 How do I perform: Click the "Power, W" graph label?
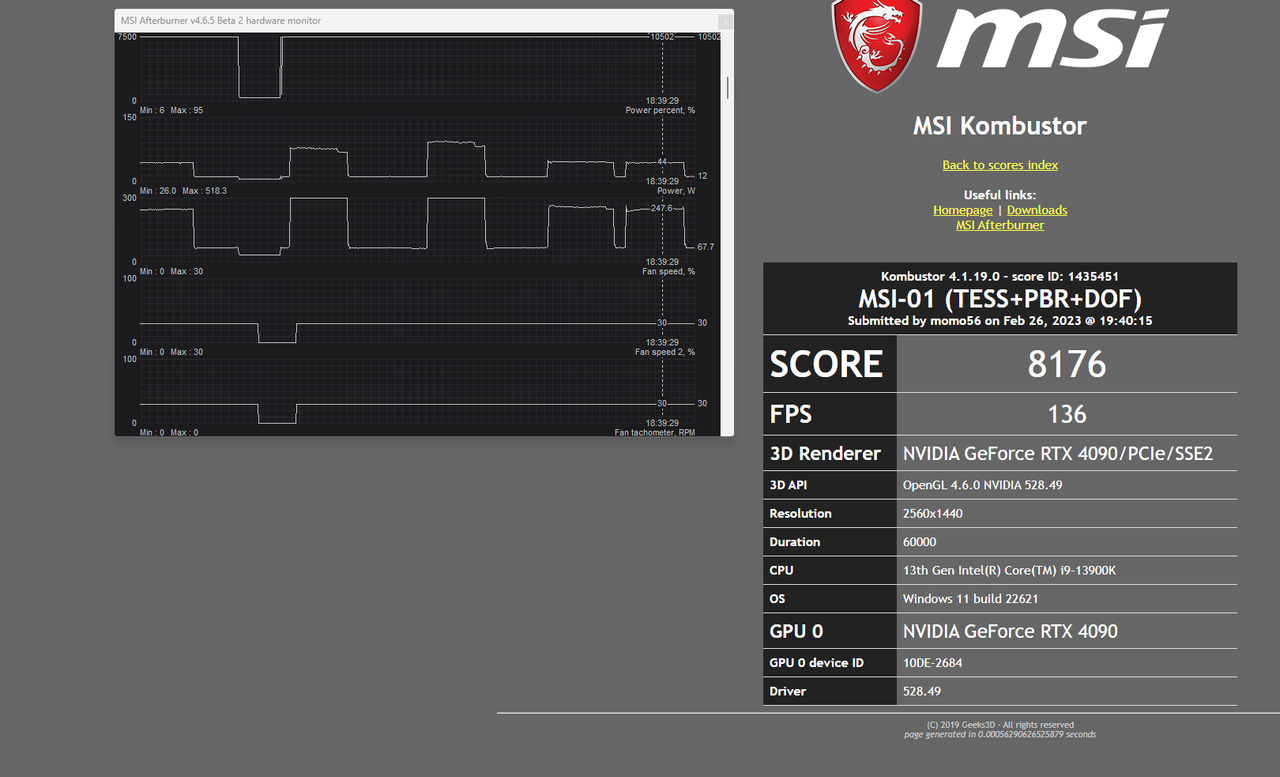(676, 190)
